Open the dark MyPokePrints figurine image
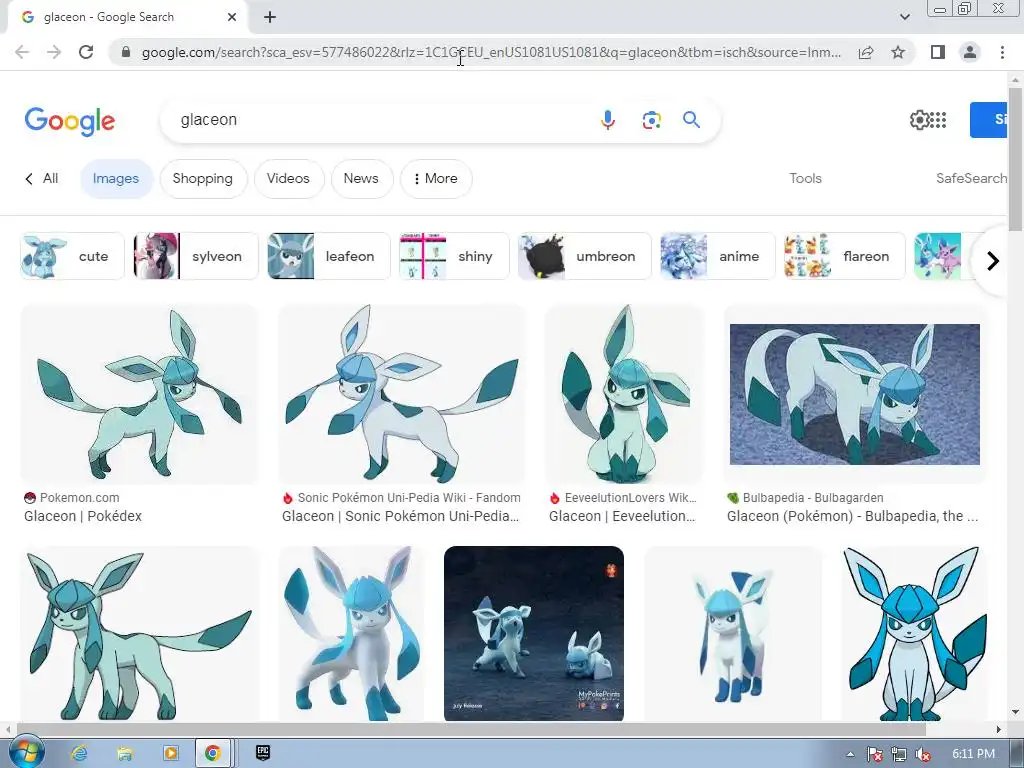 (534, 633)
